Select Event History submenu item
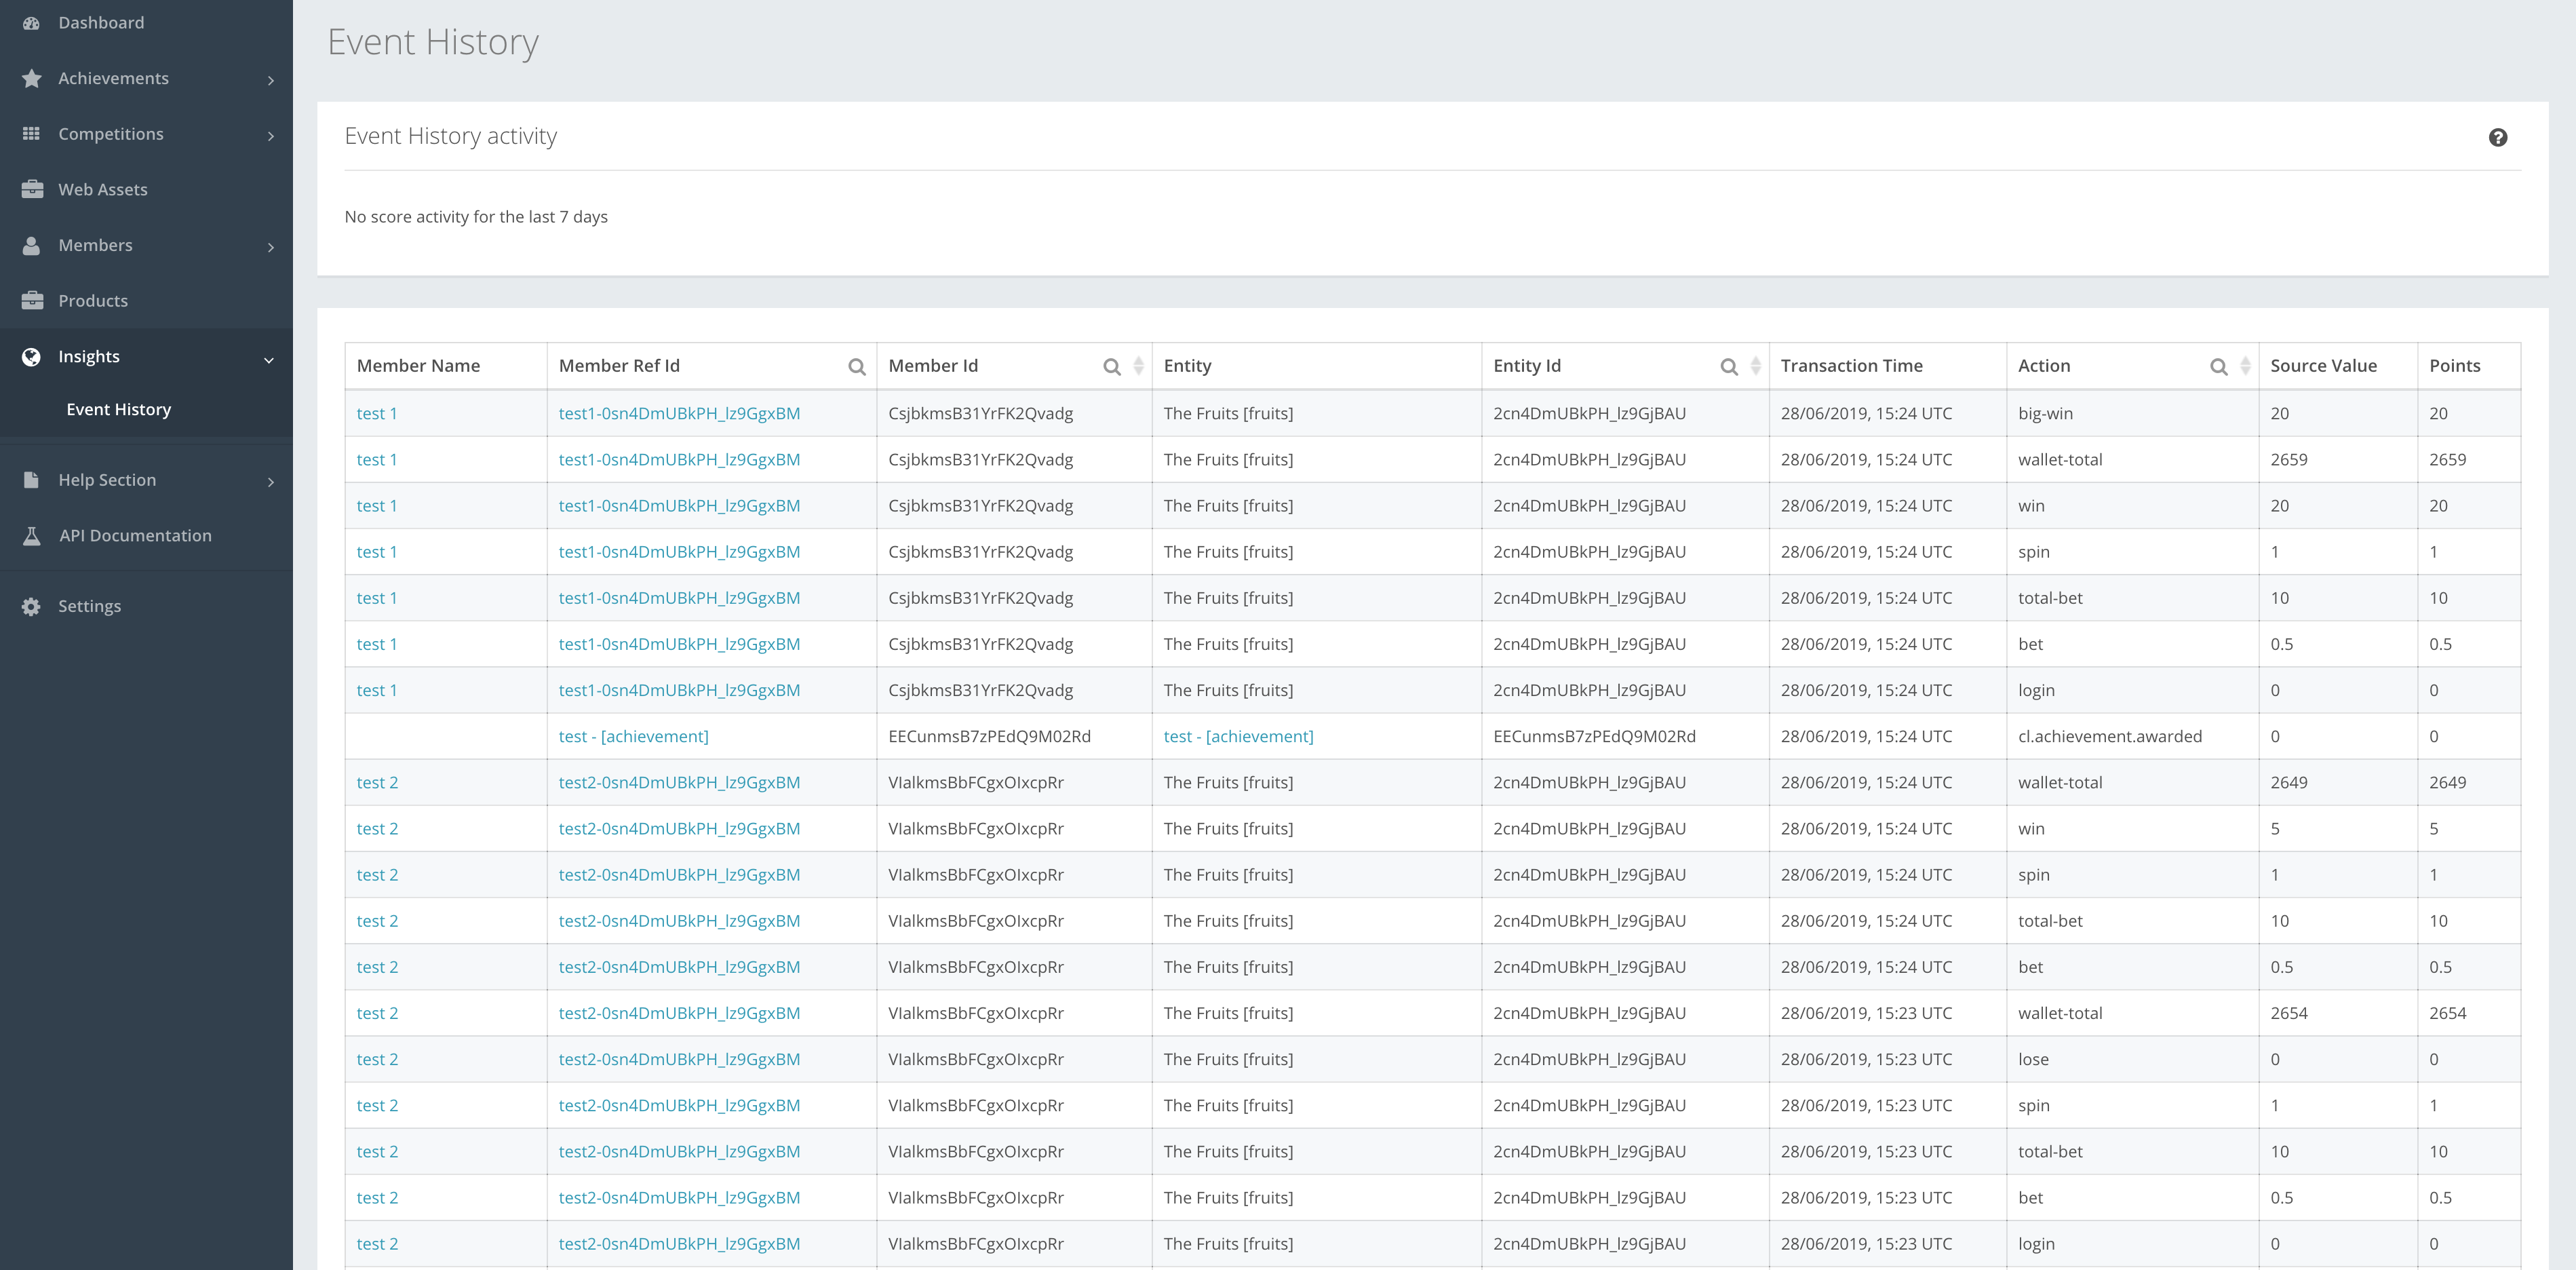 (x=118, y=410)
